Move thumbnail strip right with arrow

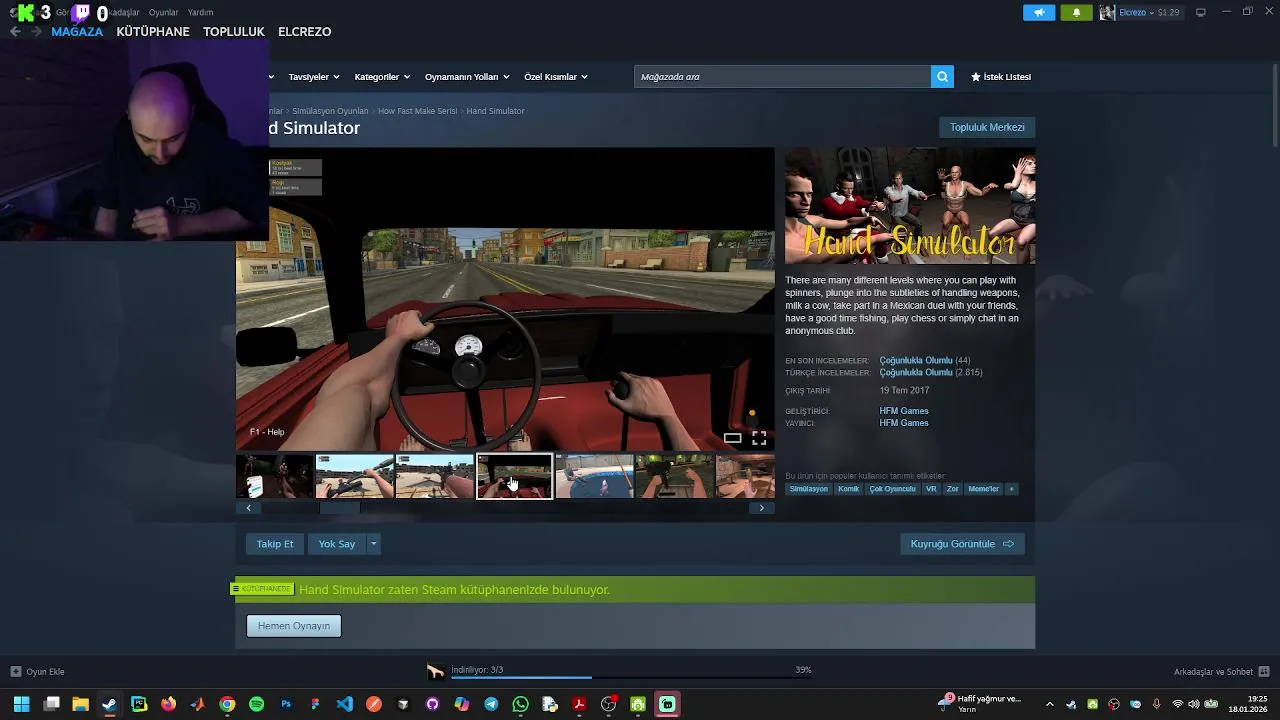tap(761, 508)
